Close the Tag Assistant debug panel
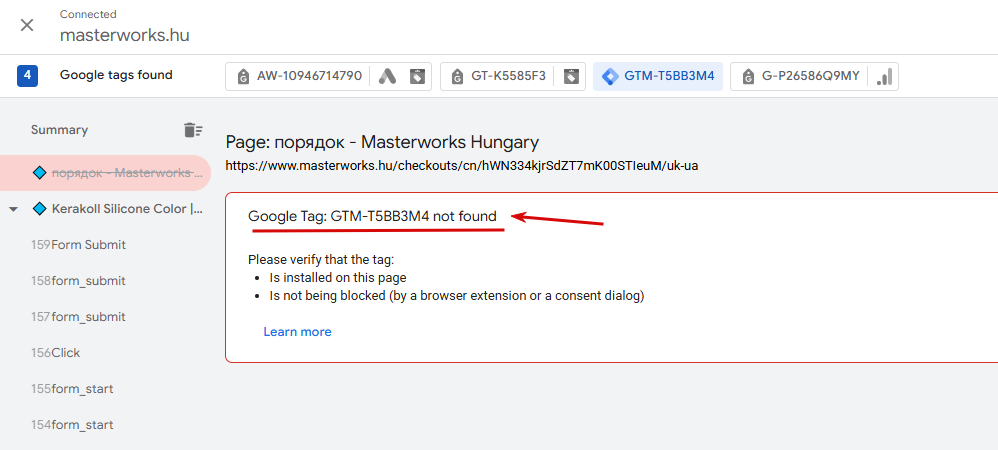 (x=27, y=25)
